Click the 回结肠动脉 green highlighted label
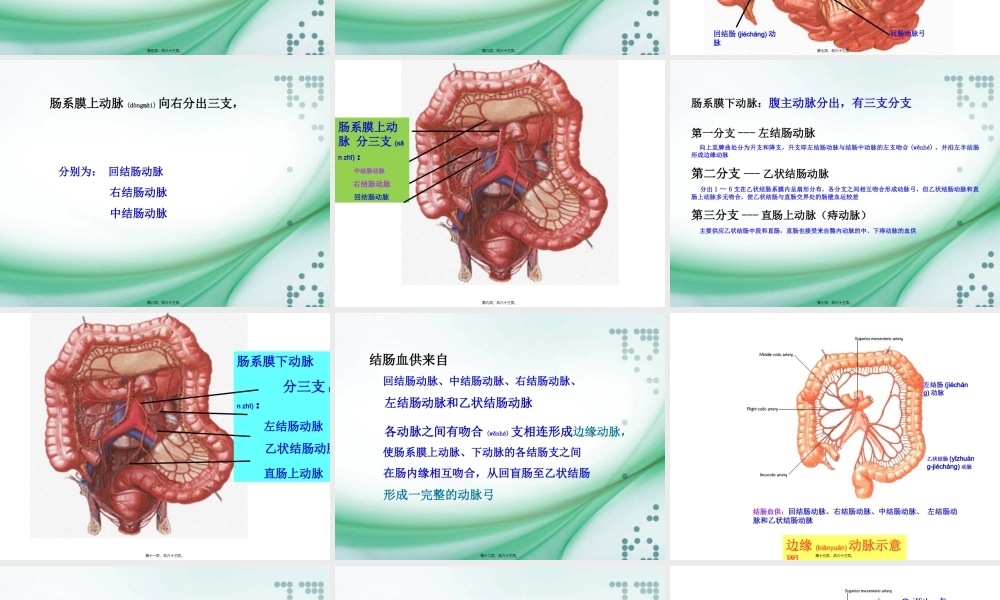The image size is (1000, 600). point(370,197)
